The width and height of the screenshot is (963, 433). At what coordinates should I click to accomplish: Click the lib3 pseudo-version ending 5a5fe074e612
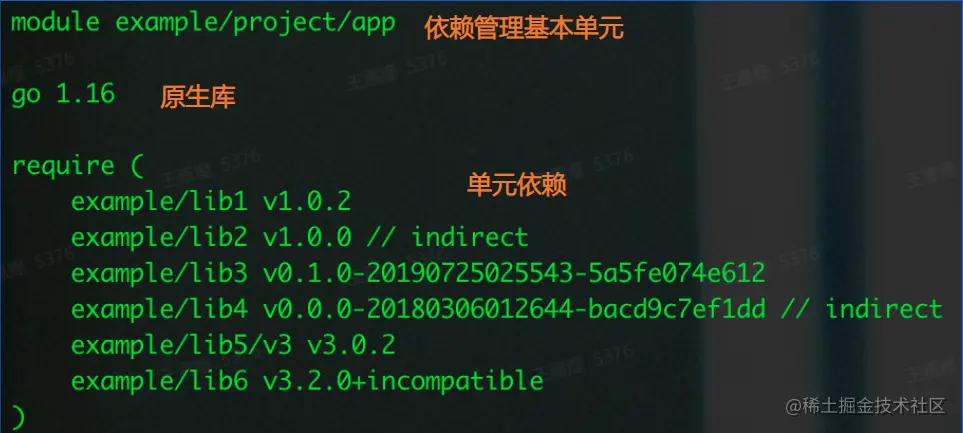coord(514,273)
